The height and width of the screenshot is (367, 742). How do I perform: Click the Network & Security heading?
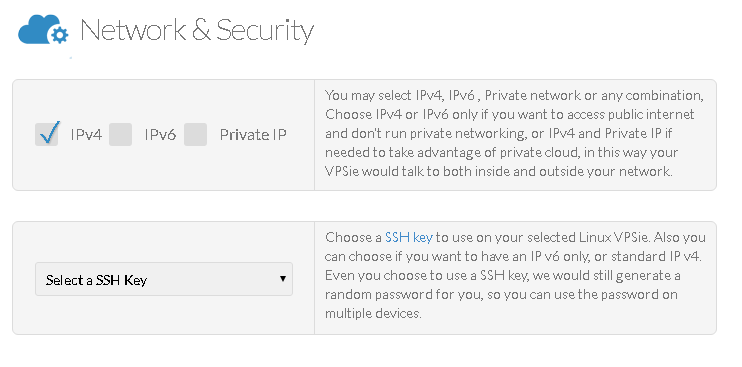pyautogui.click(x=197, y=30)
